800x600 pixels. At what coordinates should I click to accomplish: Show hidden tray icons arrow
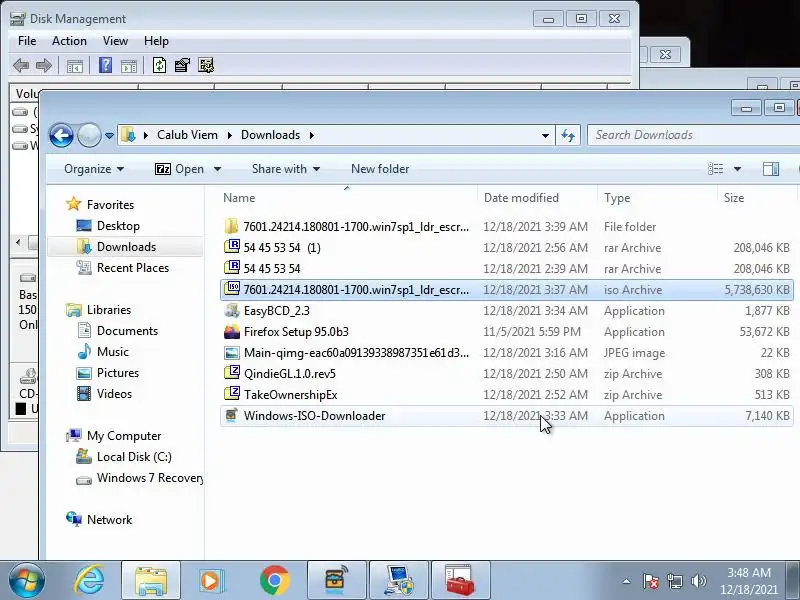coord(627,581)
